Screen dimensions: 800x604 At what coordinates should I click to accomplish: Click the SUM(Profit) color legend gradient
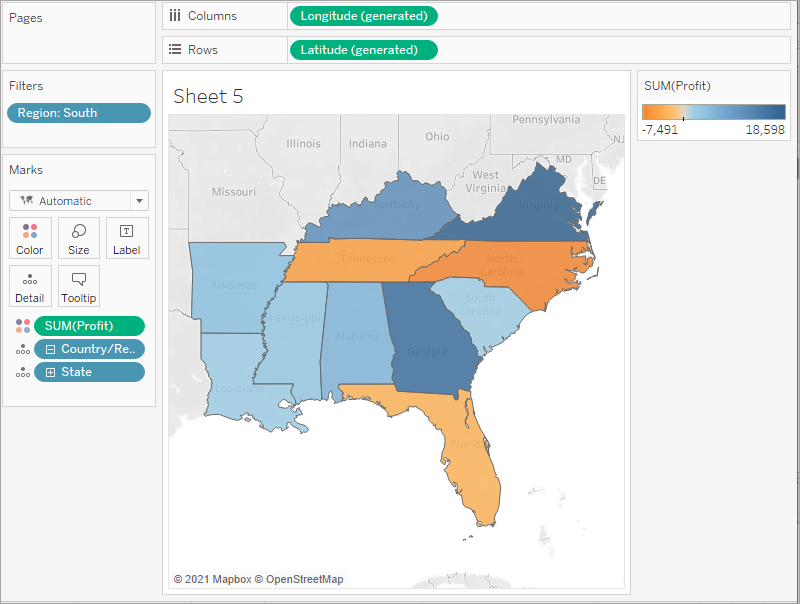713,112
